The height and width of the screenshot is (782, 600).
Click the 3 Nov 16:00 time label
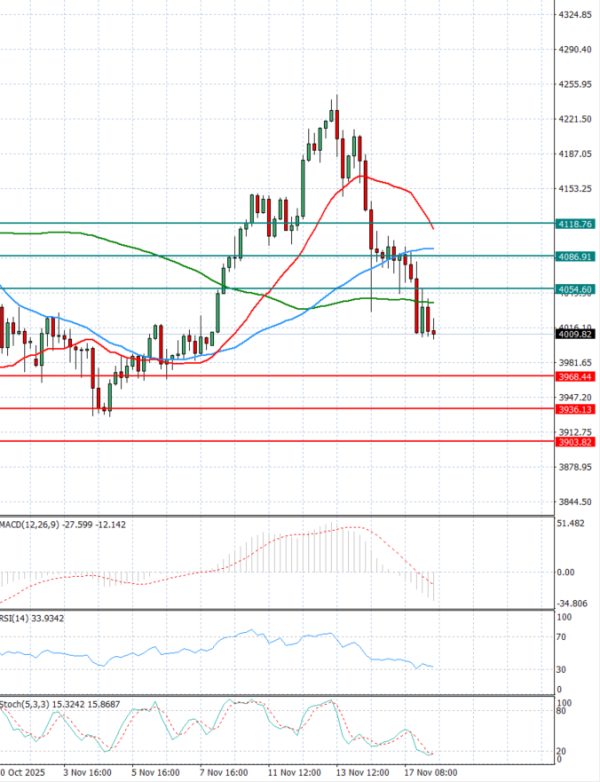tap(85, 773)
